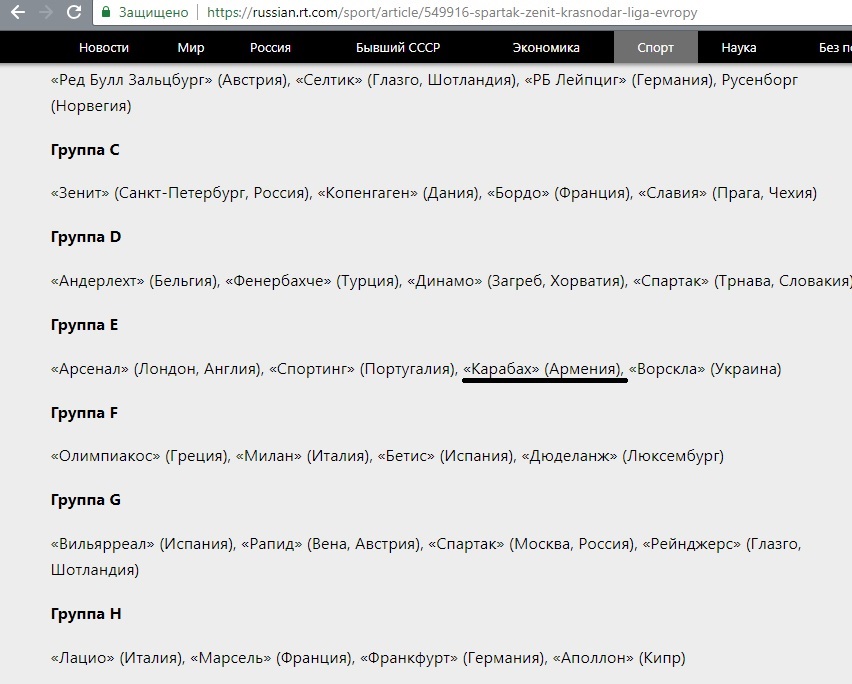Image resolution: width=852 pixels, height=684 pixels.
Task: Select the highlighted Спорт tab
Action: point(655,48)
